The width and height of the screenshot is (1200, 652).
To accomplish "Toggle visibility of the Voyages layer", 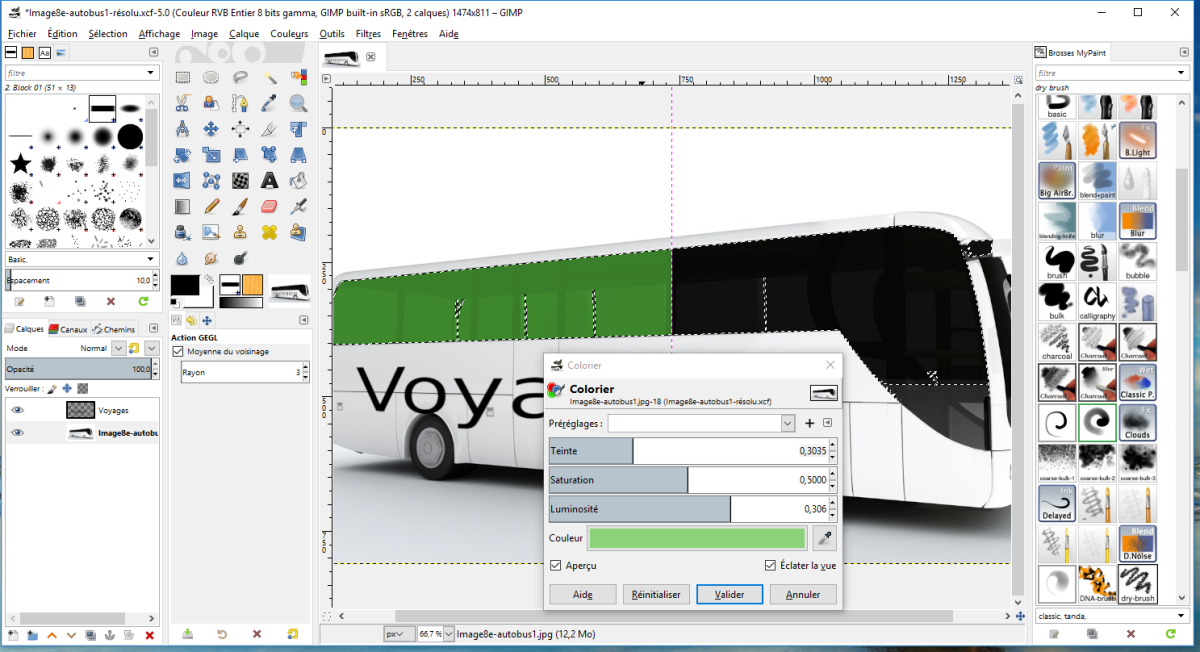I will click(16, 410).
